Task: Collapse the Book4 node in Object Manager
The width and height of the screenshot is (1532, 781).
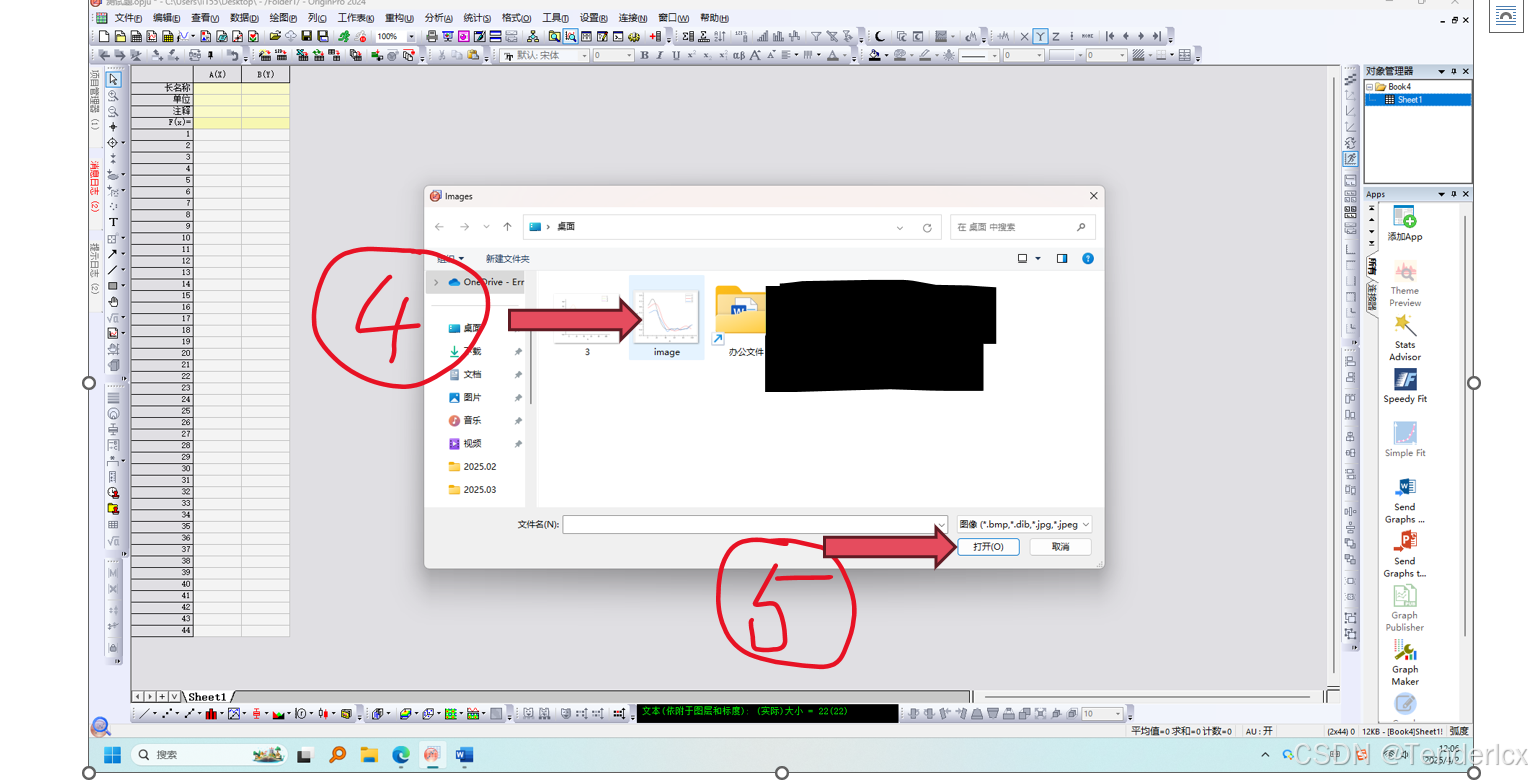Action: 1370,87
